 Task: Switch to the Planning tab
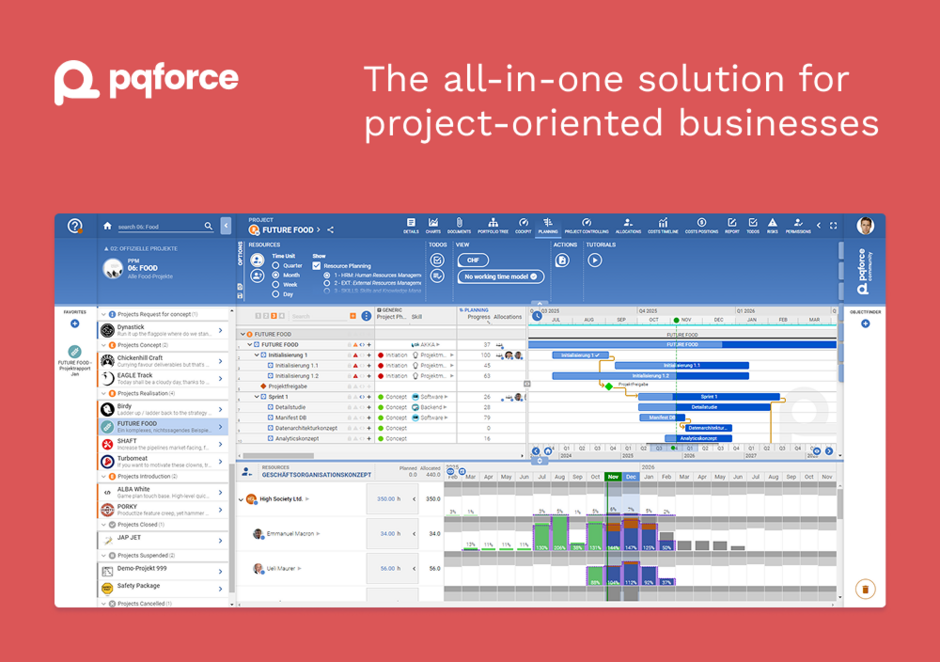point(549,224)
